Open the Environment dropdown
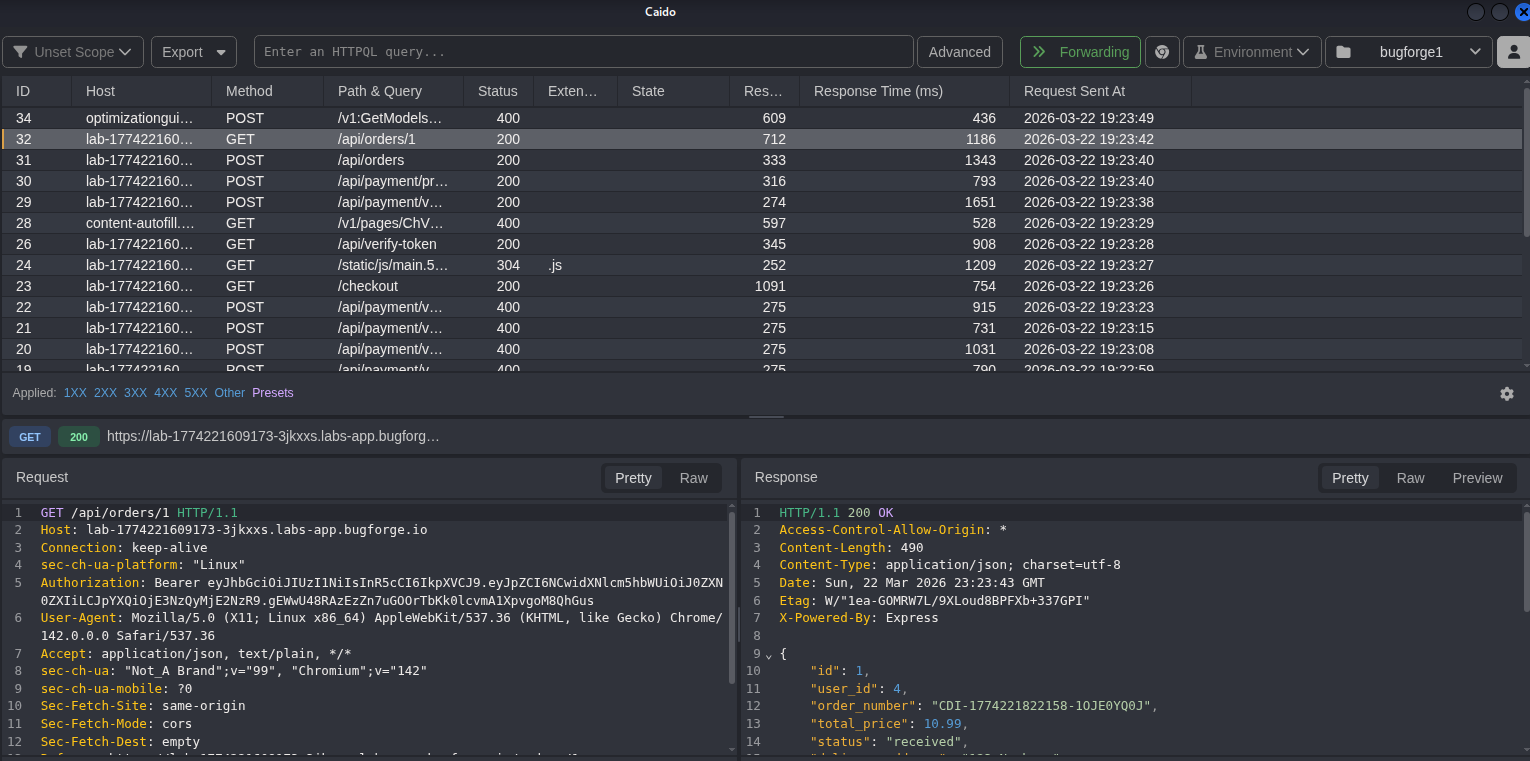Image resolution: width=1530 pixels, height=761 pixels. pos(1252,52)
